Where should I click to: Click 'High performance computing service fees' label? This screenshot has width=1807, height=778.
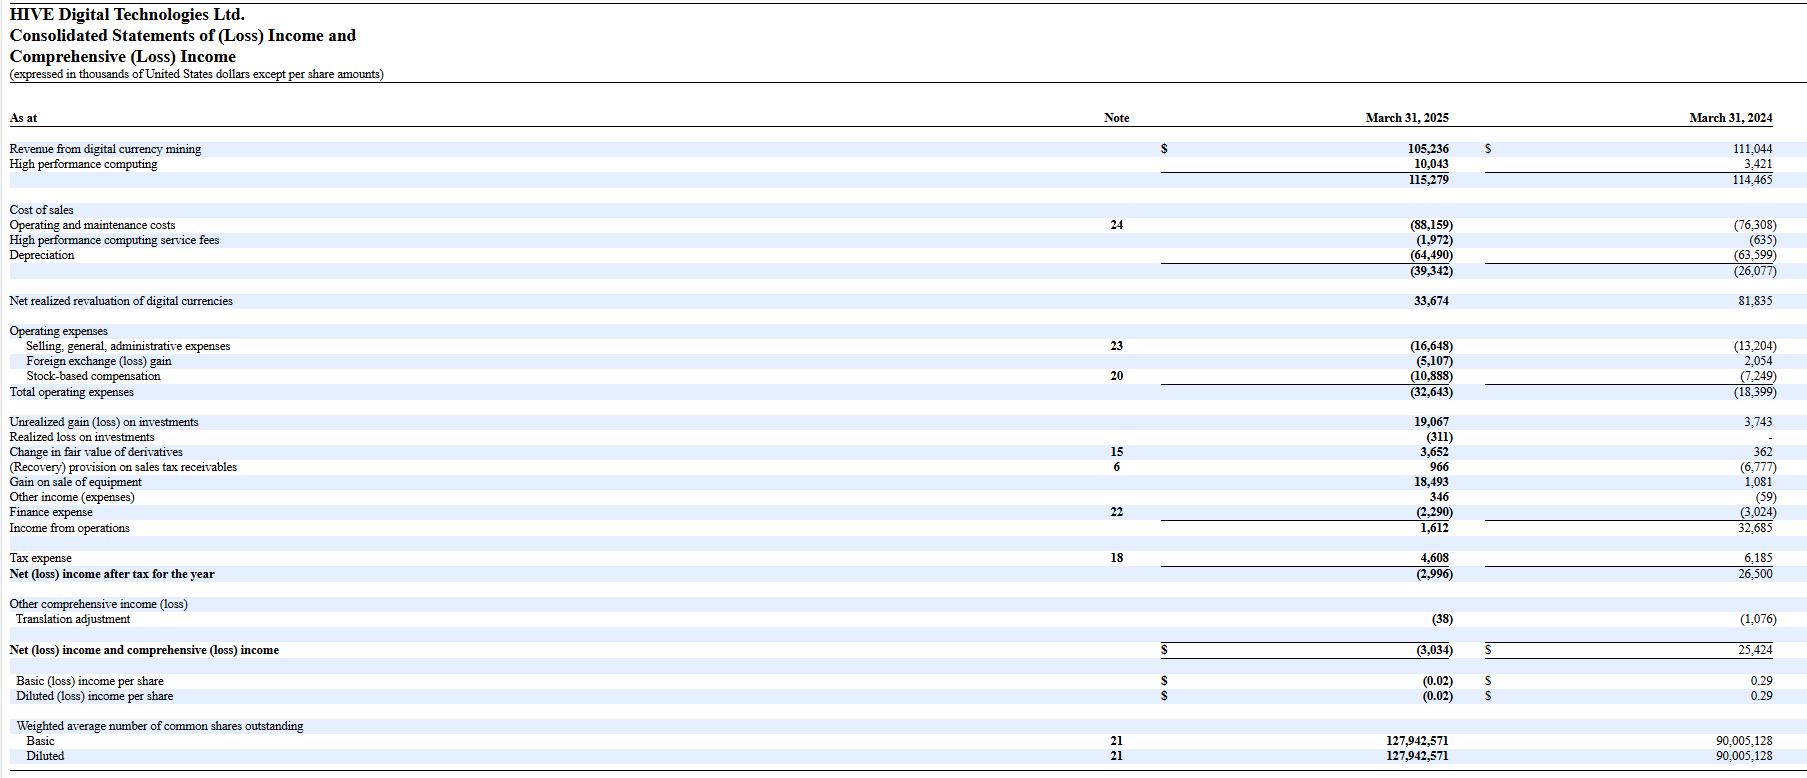point(114,240)
